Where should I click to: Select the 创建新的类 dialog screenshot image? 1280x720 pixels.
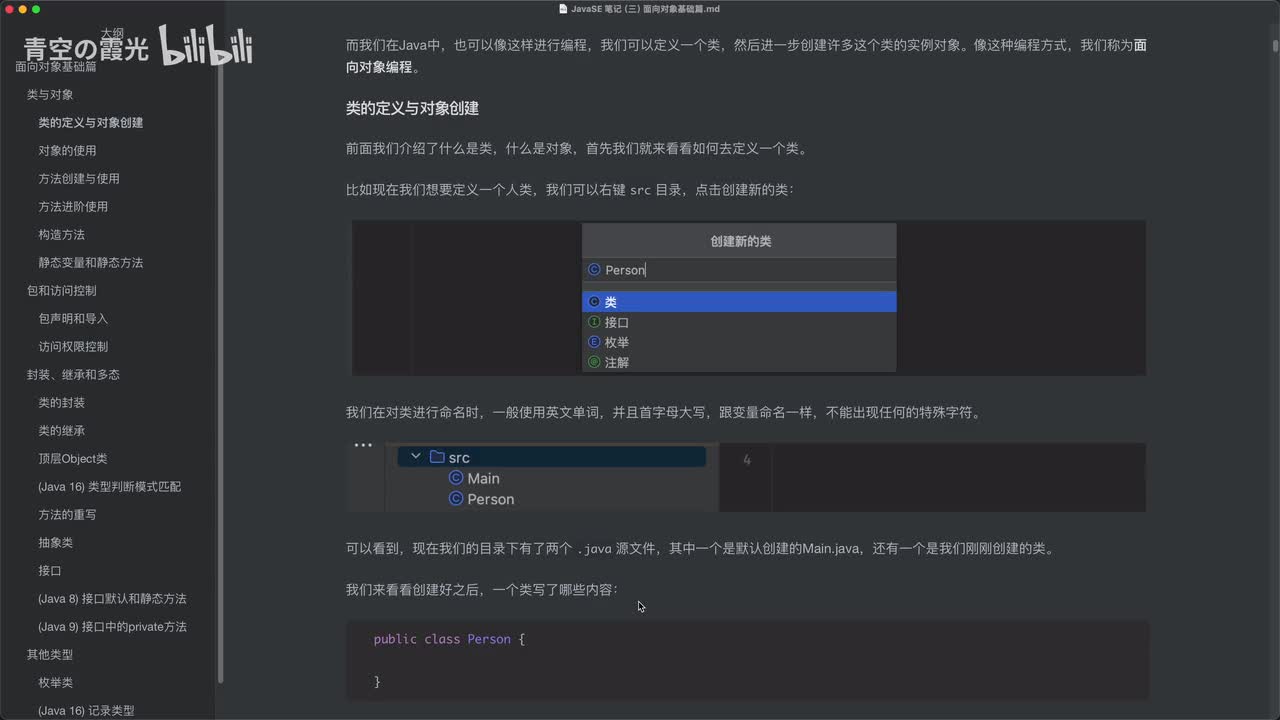pyautogui.click(x=749, y=298)
